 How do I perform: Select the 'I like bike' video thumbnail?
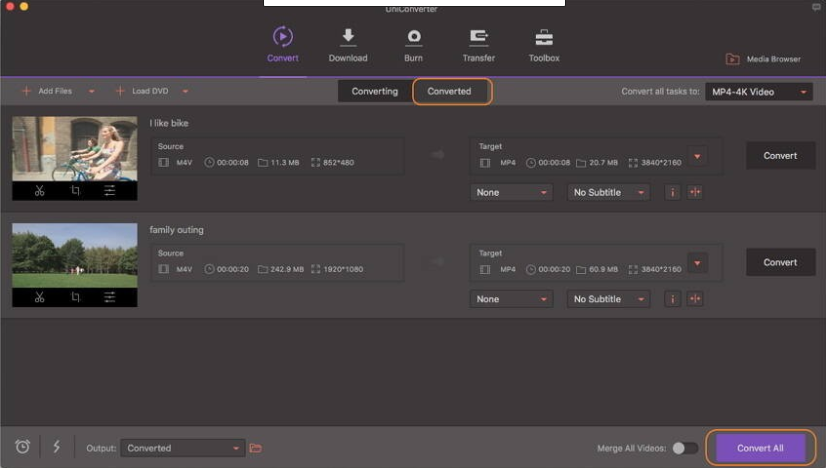75,149
